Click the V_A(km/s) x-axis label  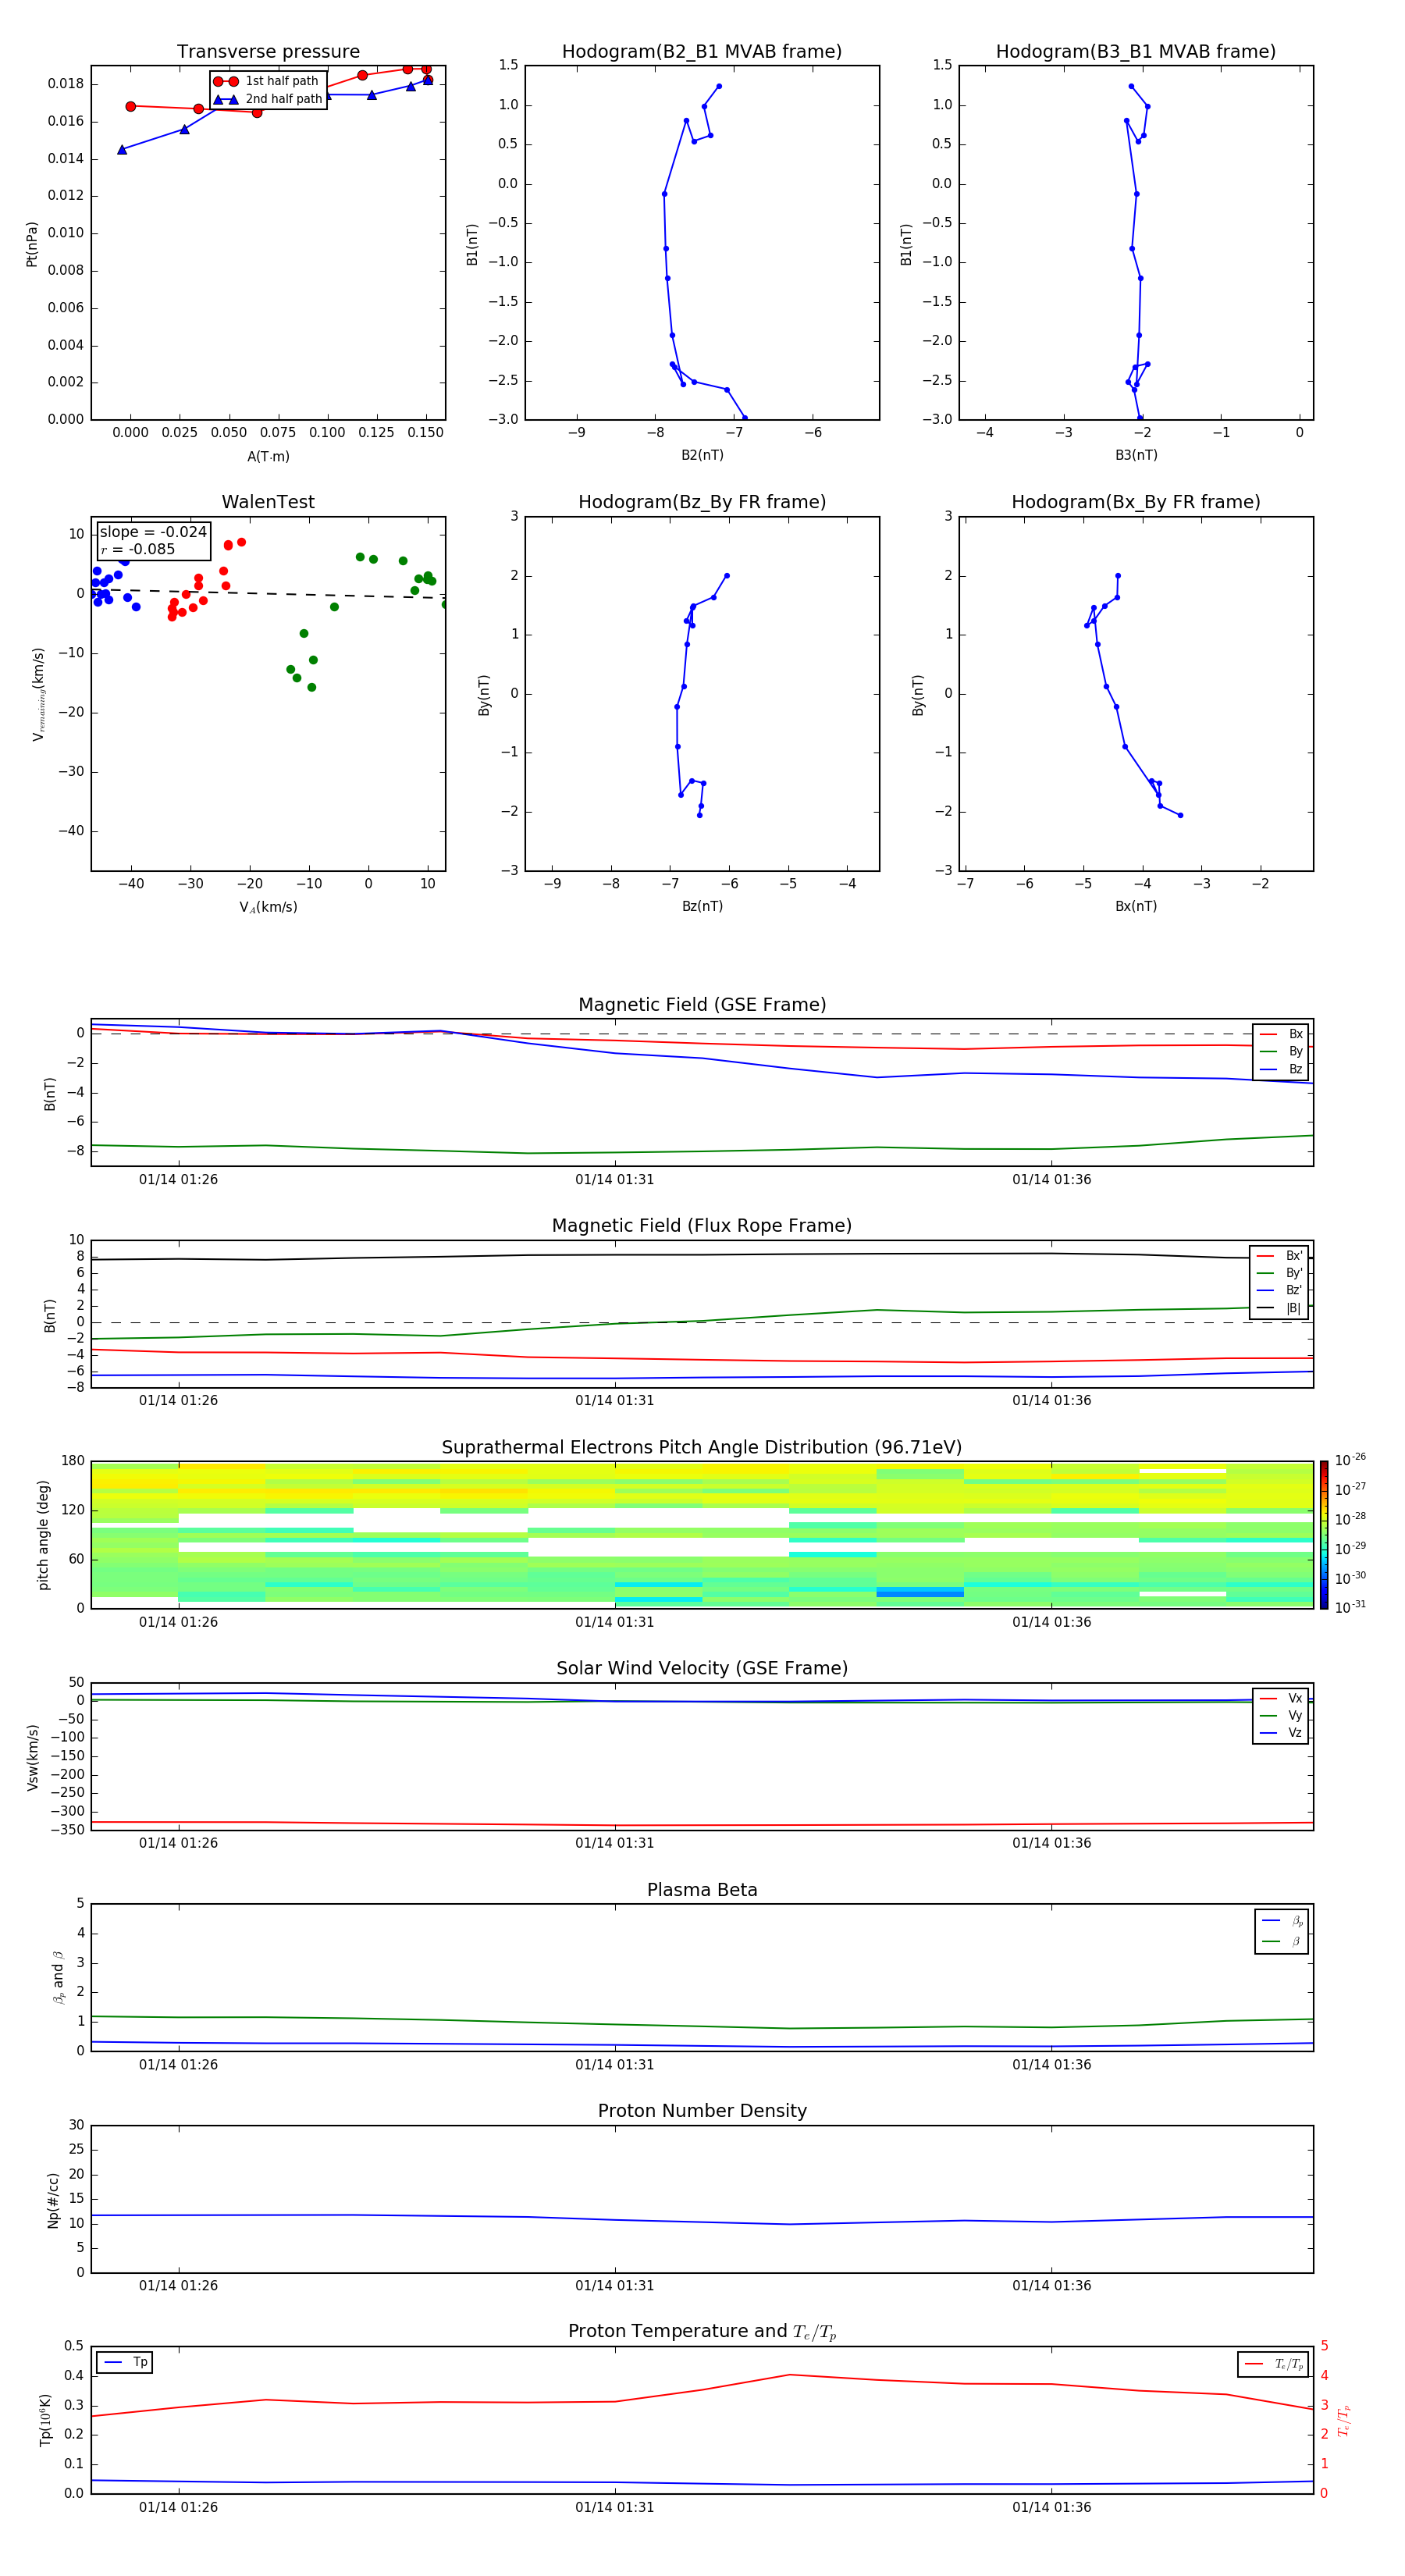pos(268,907)
